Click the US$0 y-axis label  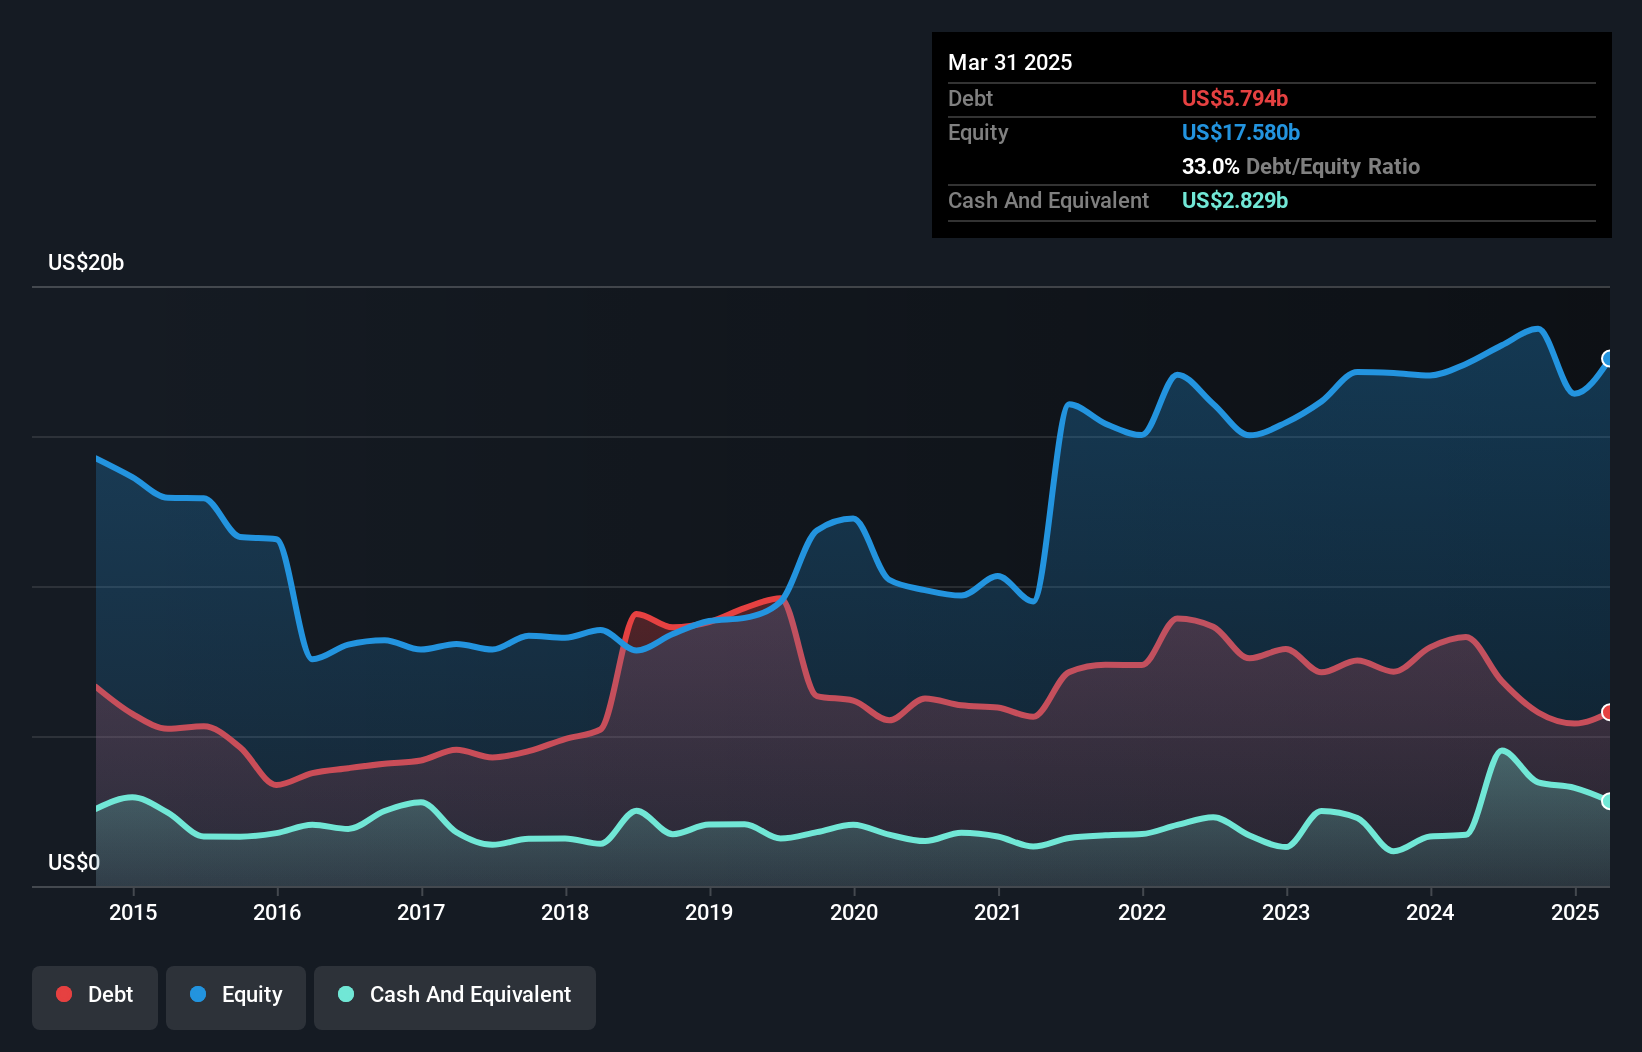pyautogui.click(x=74, y=862)
